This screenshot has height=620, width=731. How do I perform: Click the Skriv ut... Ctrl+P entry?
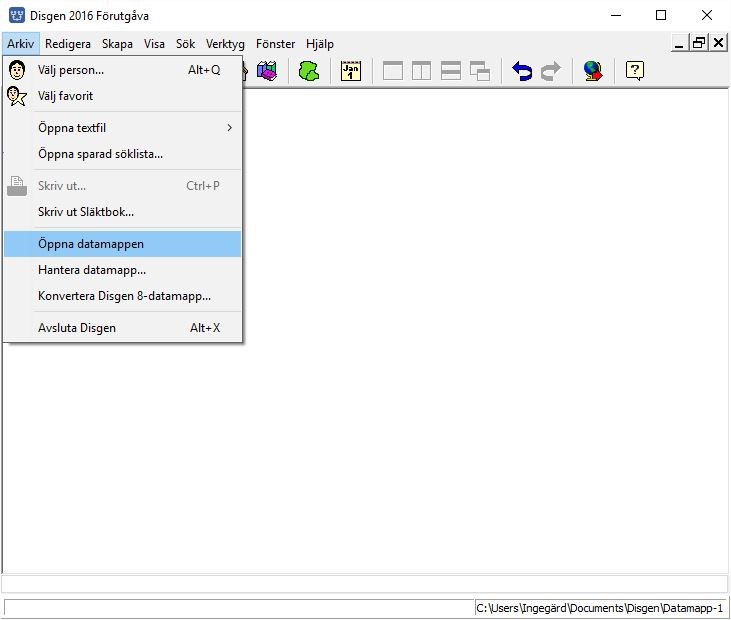pos(123,186)
